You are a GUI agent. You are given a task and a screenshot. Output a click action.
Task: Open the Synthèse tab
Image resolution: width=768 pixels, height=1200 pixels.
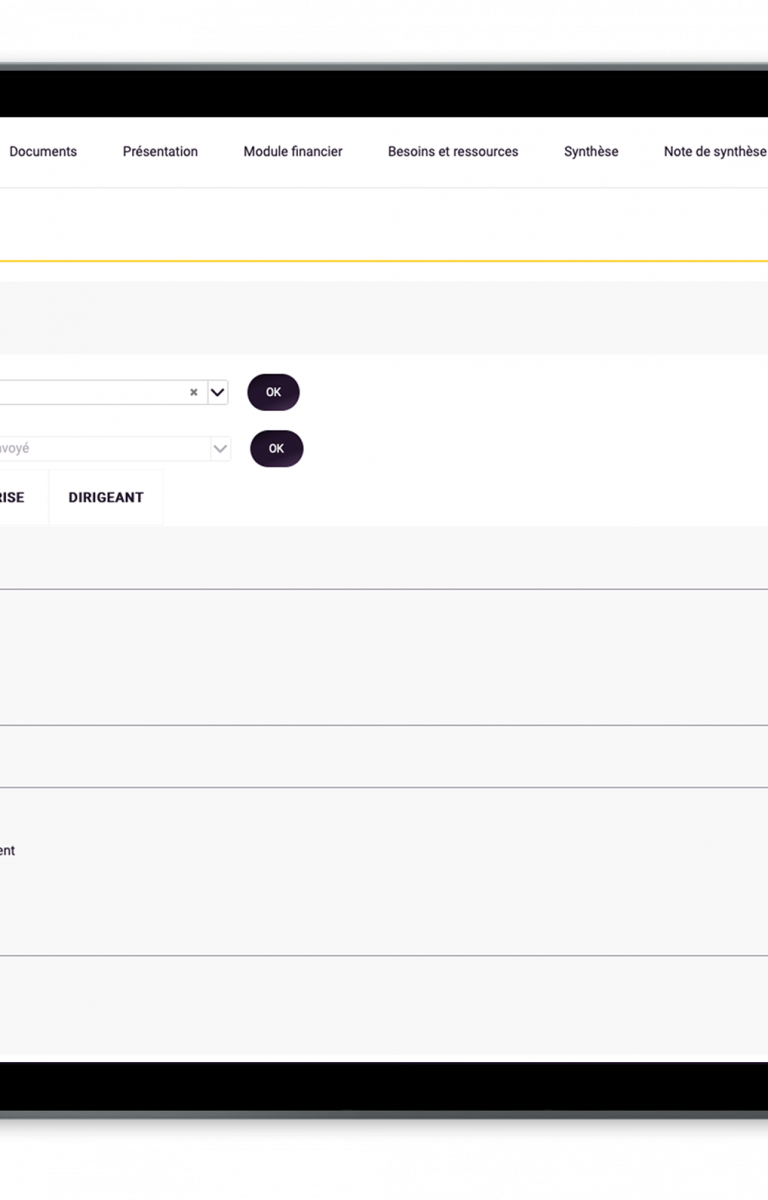point(591,152)
